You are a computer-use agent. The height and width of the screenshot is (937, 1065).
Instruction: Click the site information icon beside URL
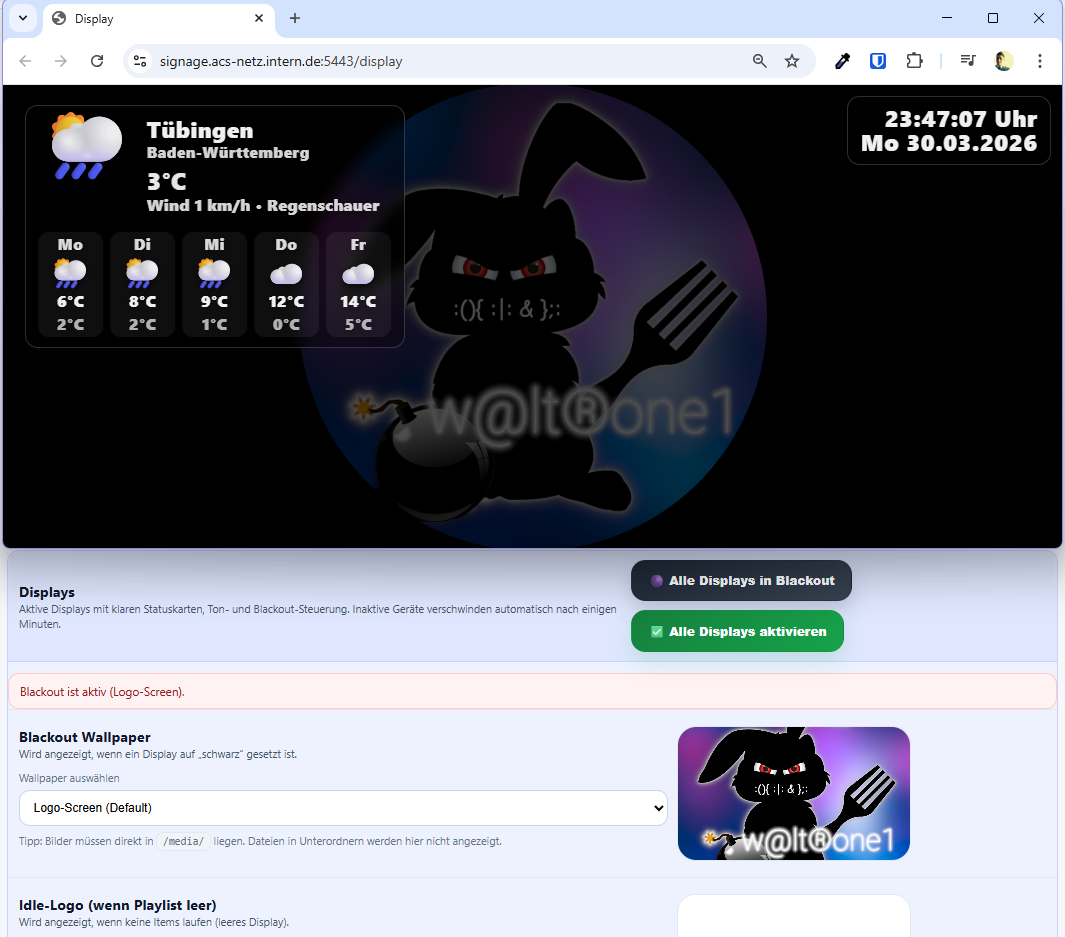point(141,61)
